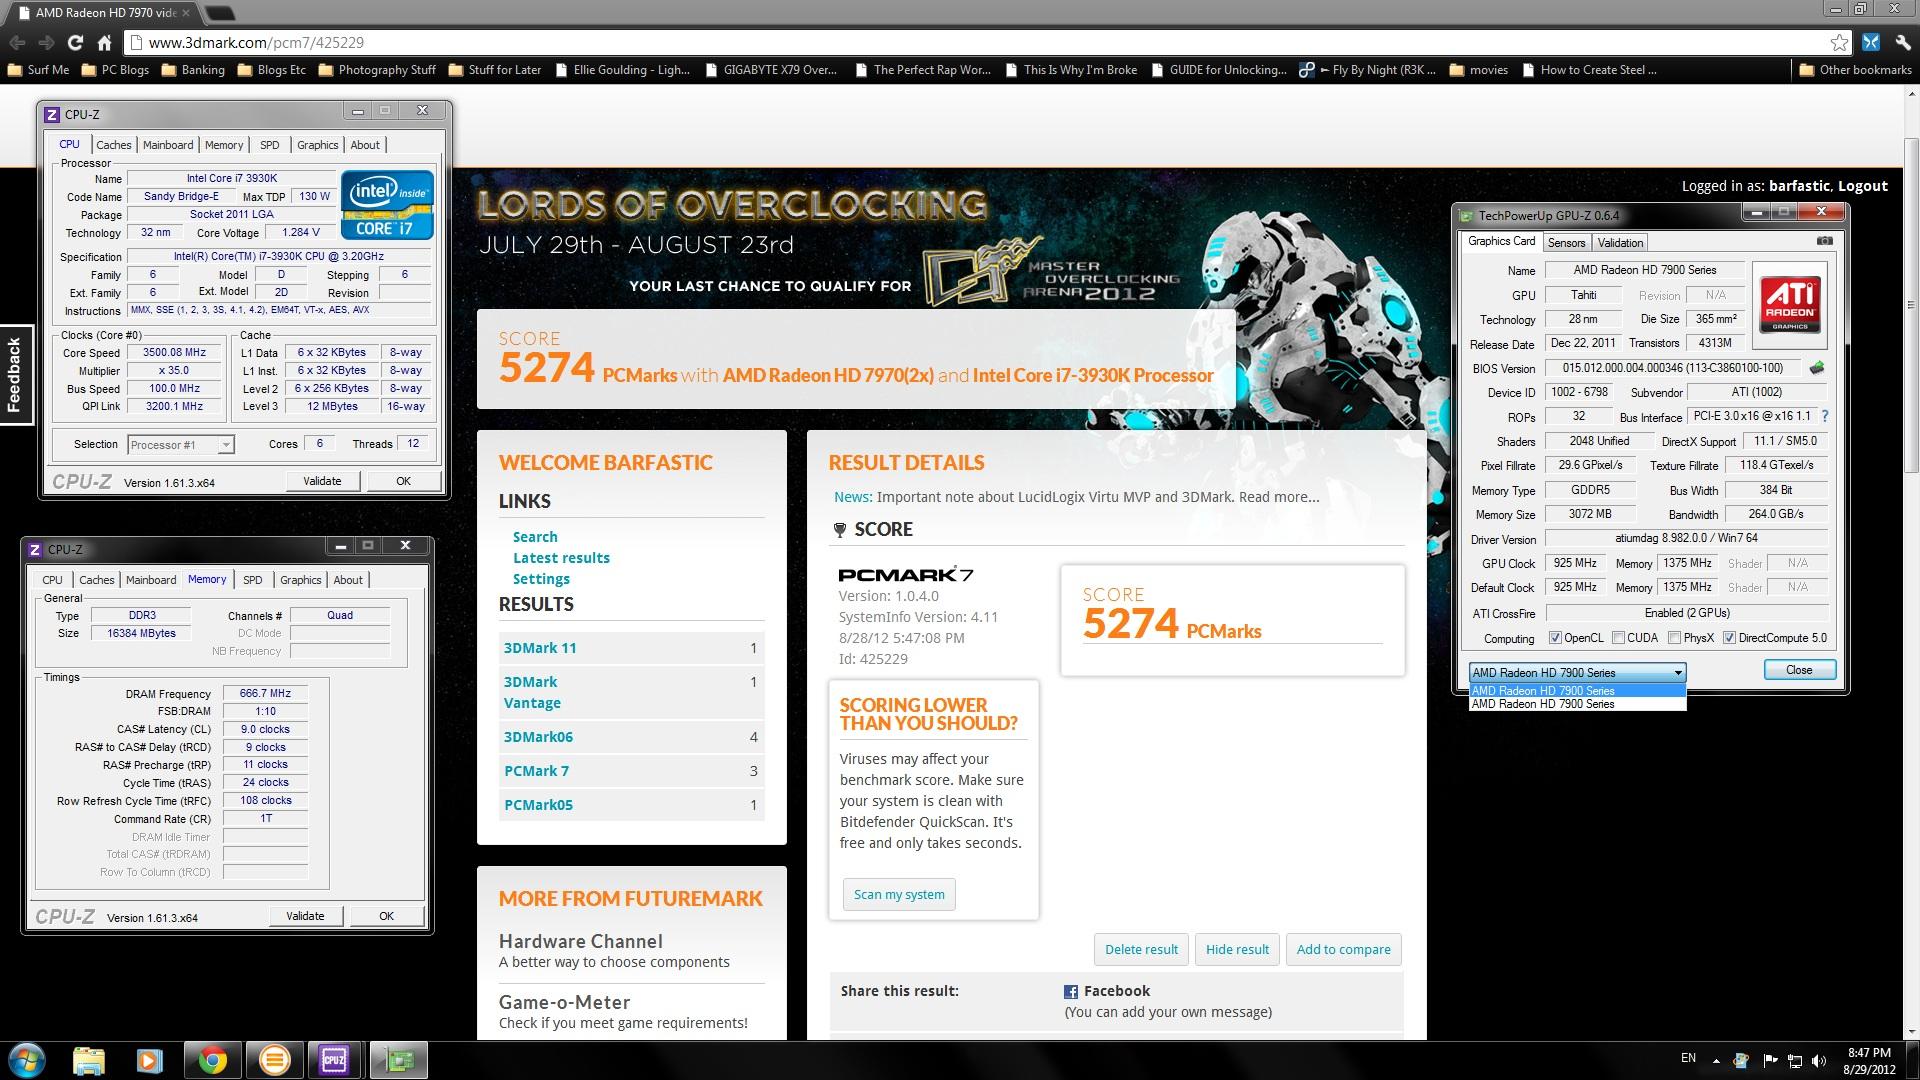This screenshot has height=1080, width=1920.
Task: Click the Close button in GPU-Z
Action: (1799, 670)
